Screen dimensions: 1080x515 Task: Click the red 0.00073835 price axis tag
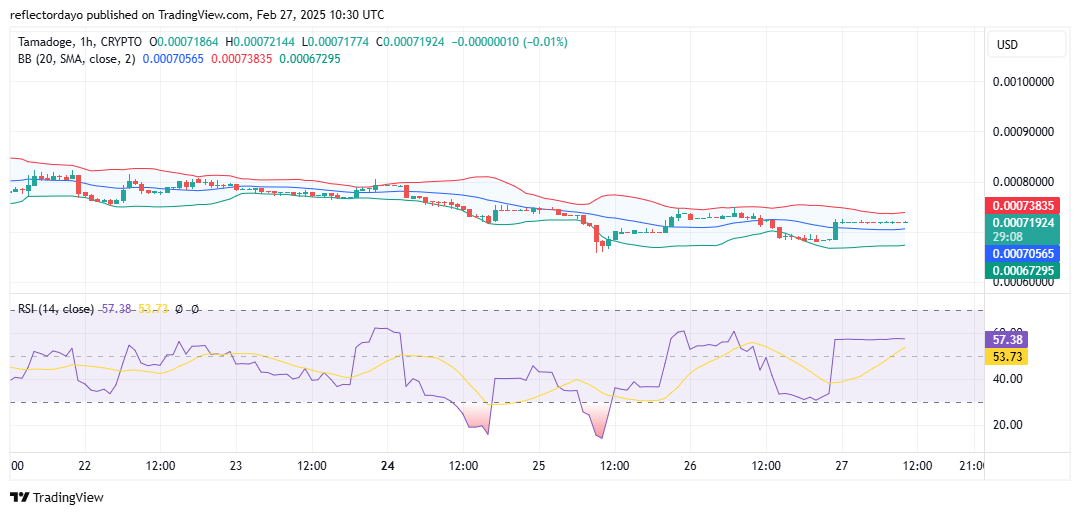(1024, 205)
